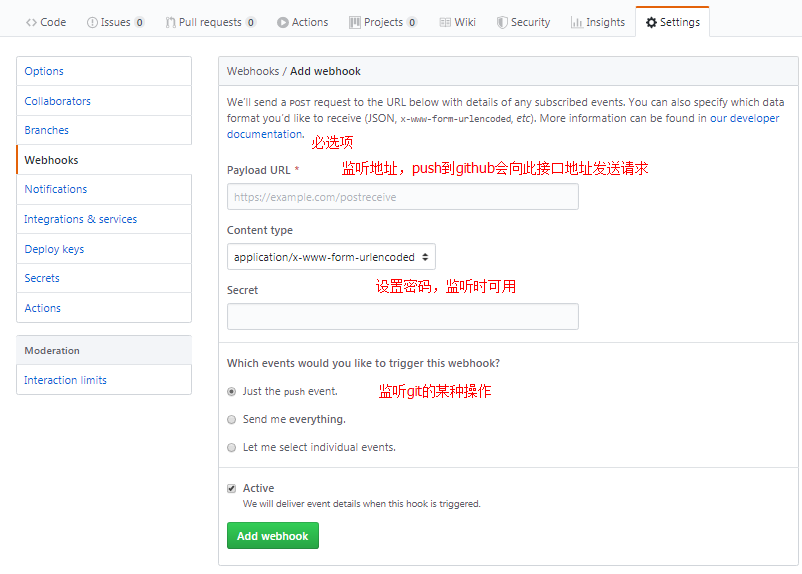Click the Pull requests count badge
The height and width of the screenshot is (574, 802).
250,23
